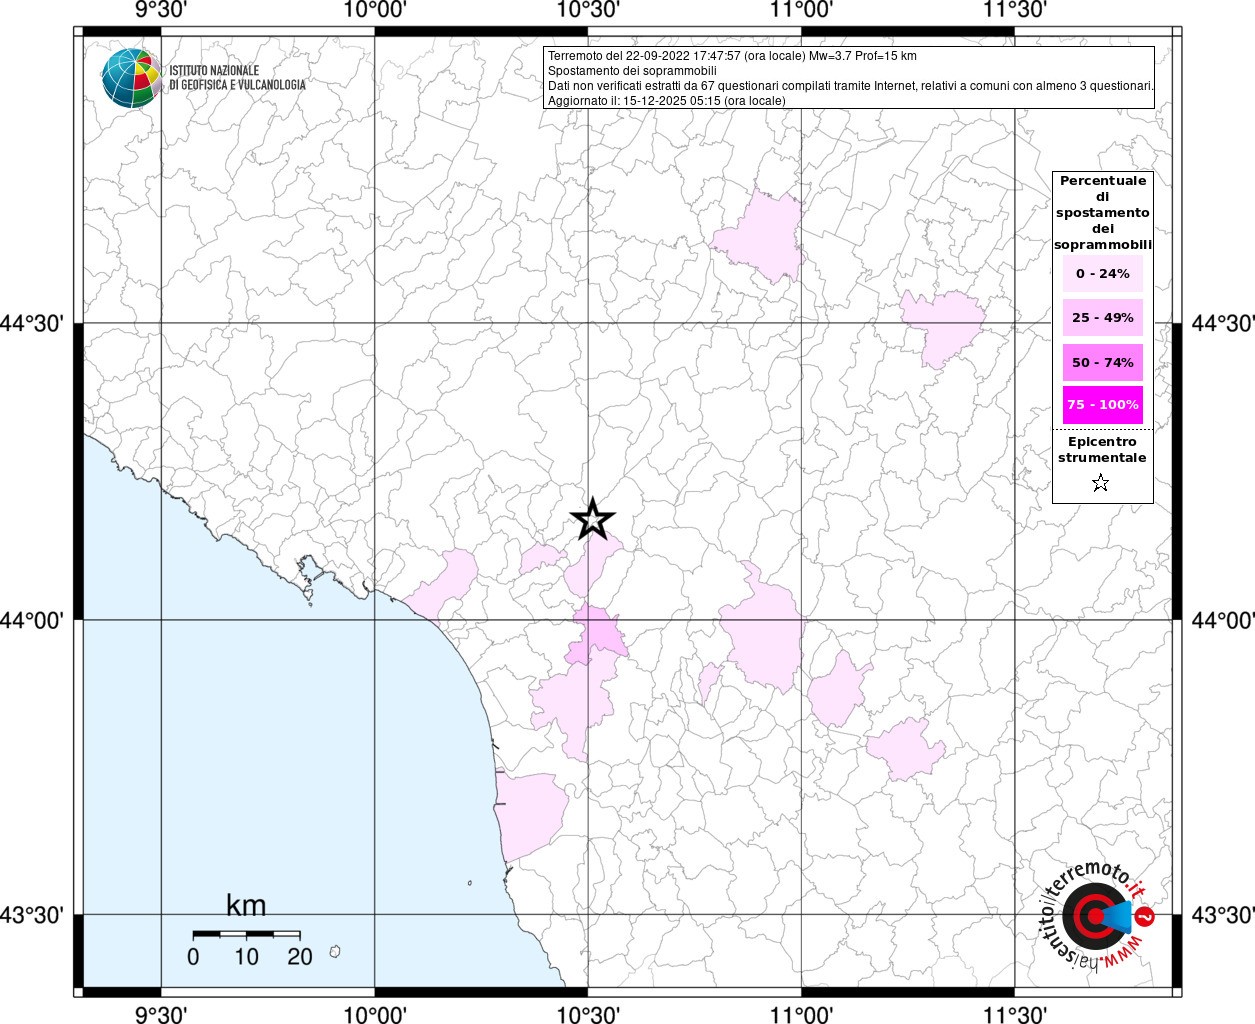Click the 'Istituto Nazionale di Geofisica e Vulcanologia' text
Viewport: 1255px width, 1024px height.
(237, 78)
